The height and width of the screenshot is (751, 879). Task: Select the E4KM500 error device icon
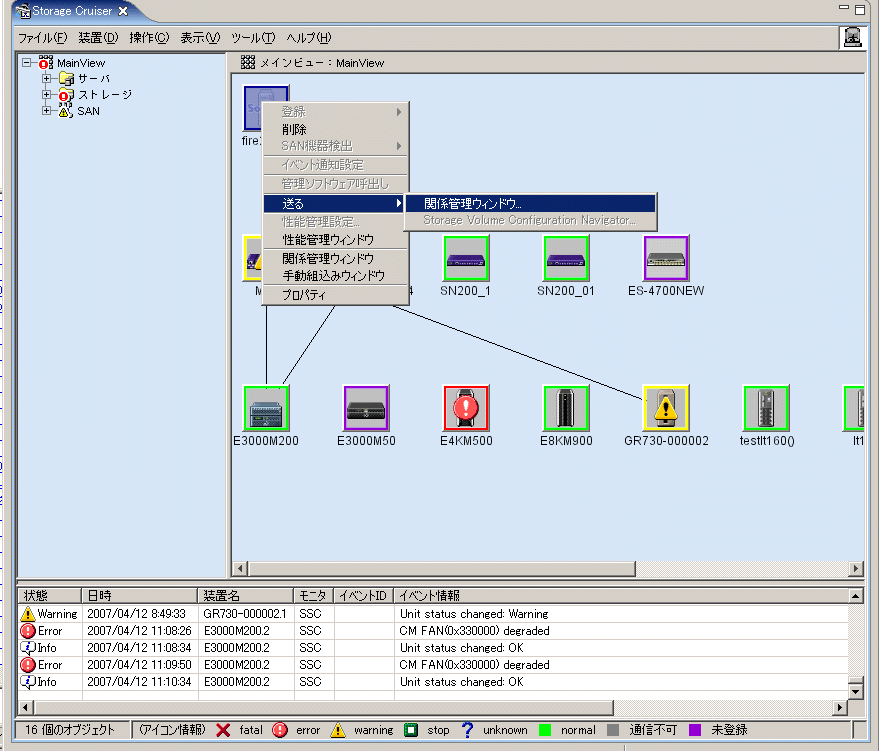tap(466, 408)
